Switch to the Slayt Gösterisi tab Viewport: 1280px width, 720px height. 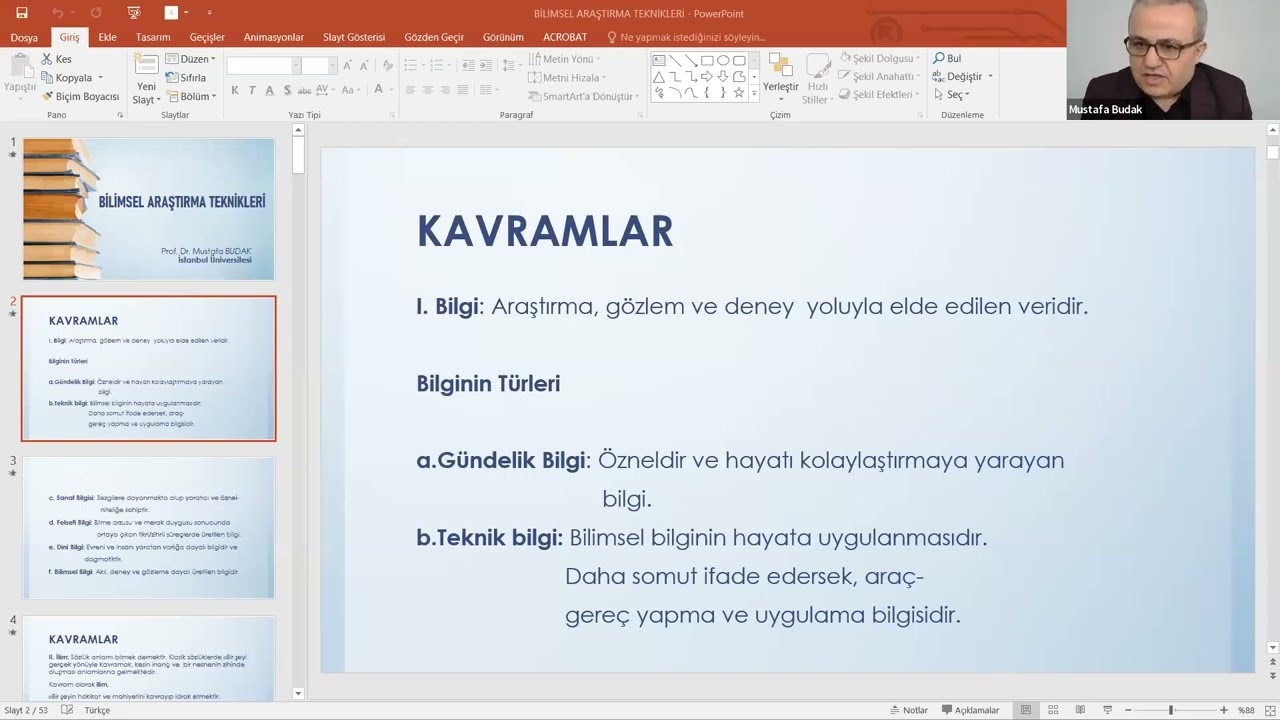pos(354,37)
